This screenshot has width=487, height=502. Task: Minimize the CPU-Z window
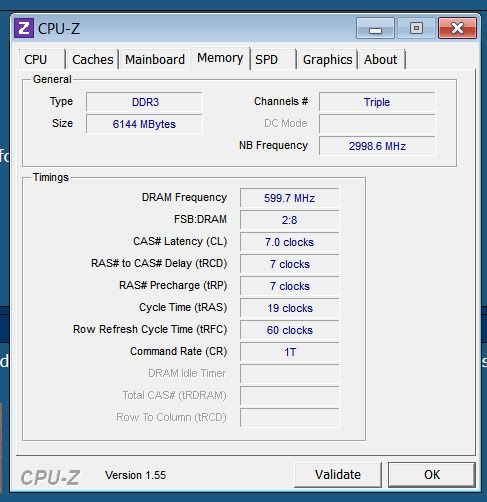375,28
